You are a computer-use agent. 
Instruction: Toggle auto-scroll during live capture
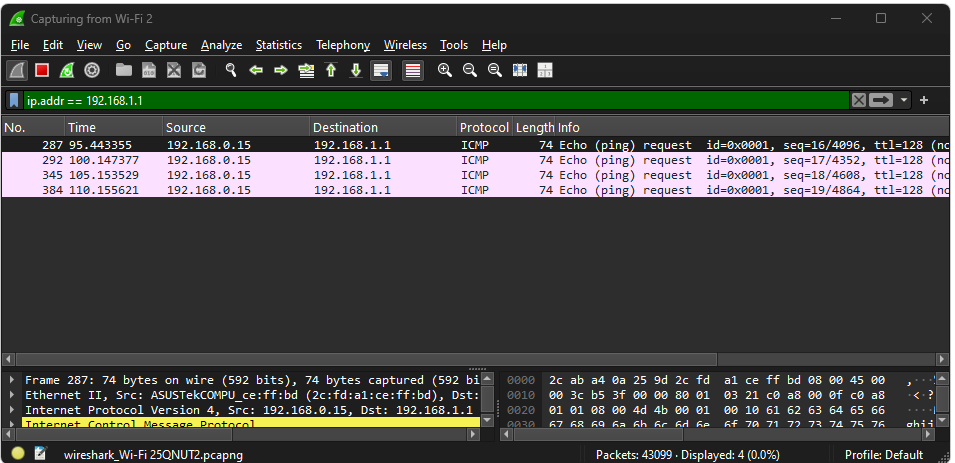pyautogui.click(x=380, y=70)
